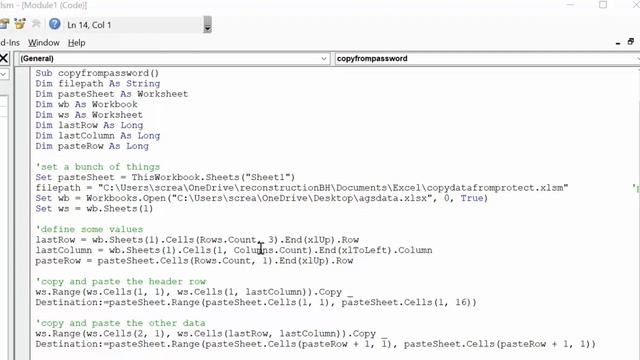Viewport: 640px width, 360px height.
Task: Click the 'Set pasteSheet = ThisWorkbook.Sheets' line
Action: [165, 177]
